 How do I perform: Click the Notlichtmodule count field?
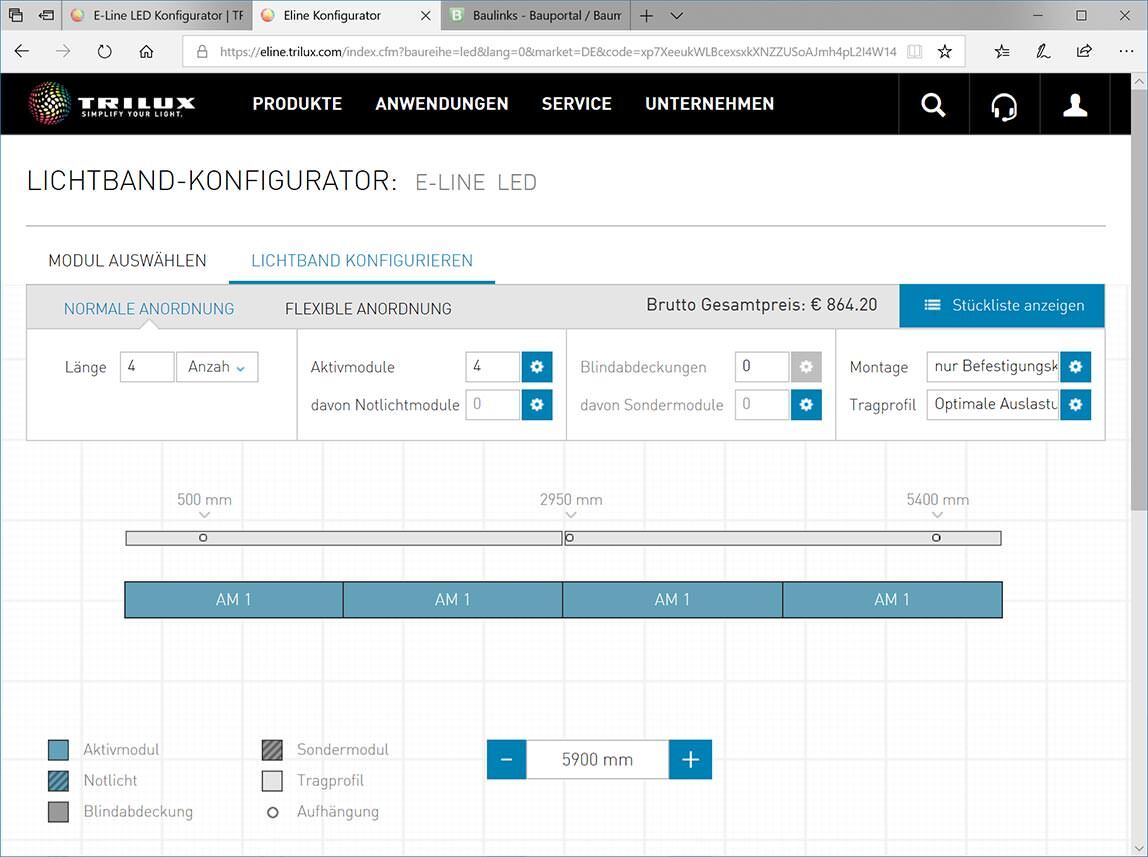point(493,405)
